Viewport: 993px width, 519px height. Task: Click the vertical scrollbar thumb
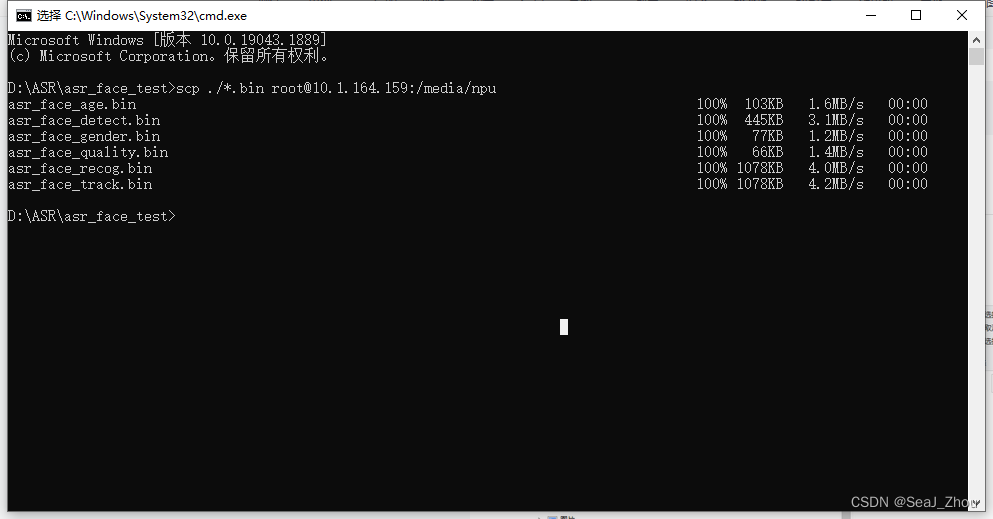pos(976,56)
